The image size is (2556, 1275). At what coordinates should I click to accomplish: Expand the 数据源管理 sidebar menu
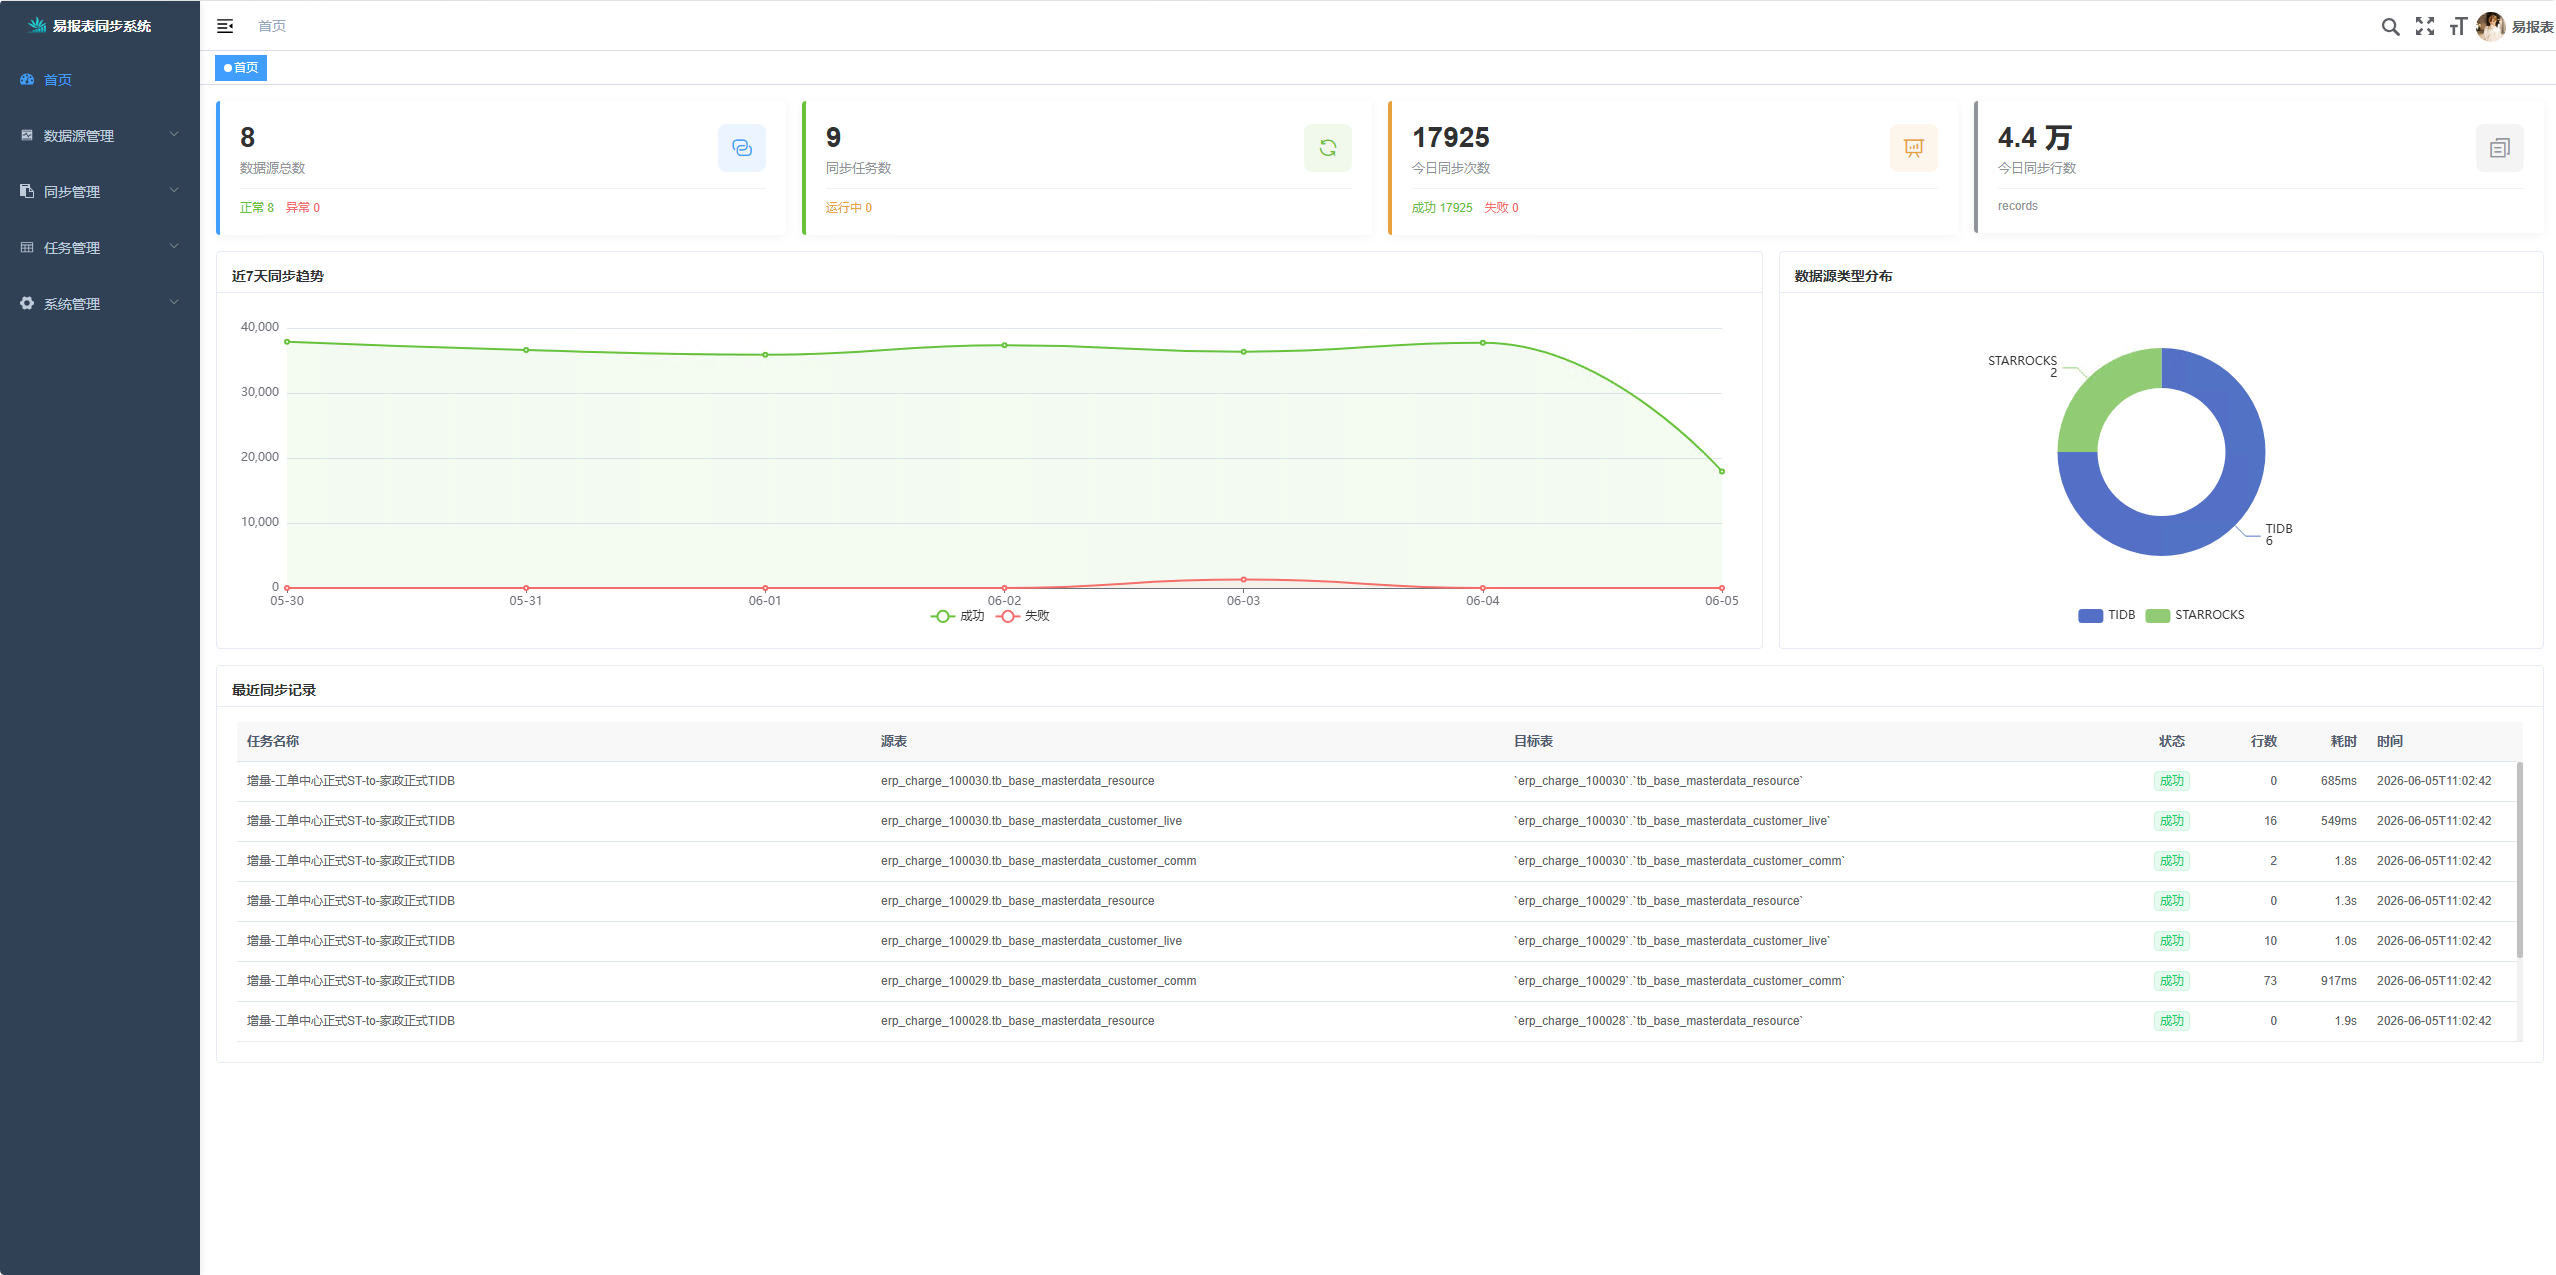pos(100,136)
